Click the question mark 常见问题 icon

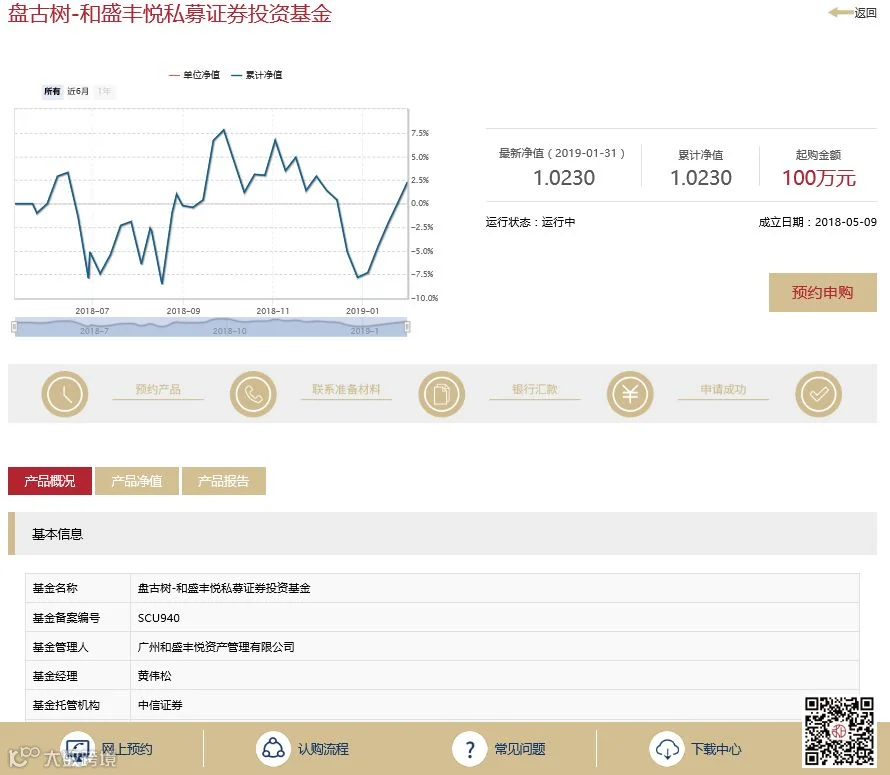[469, 749]
